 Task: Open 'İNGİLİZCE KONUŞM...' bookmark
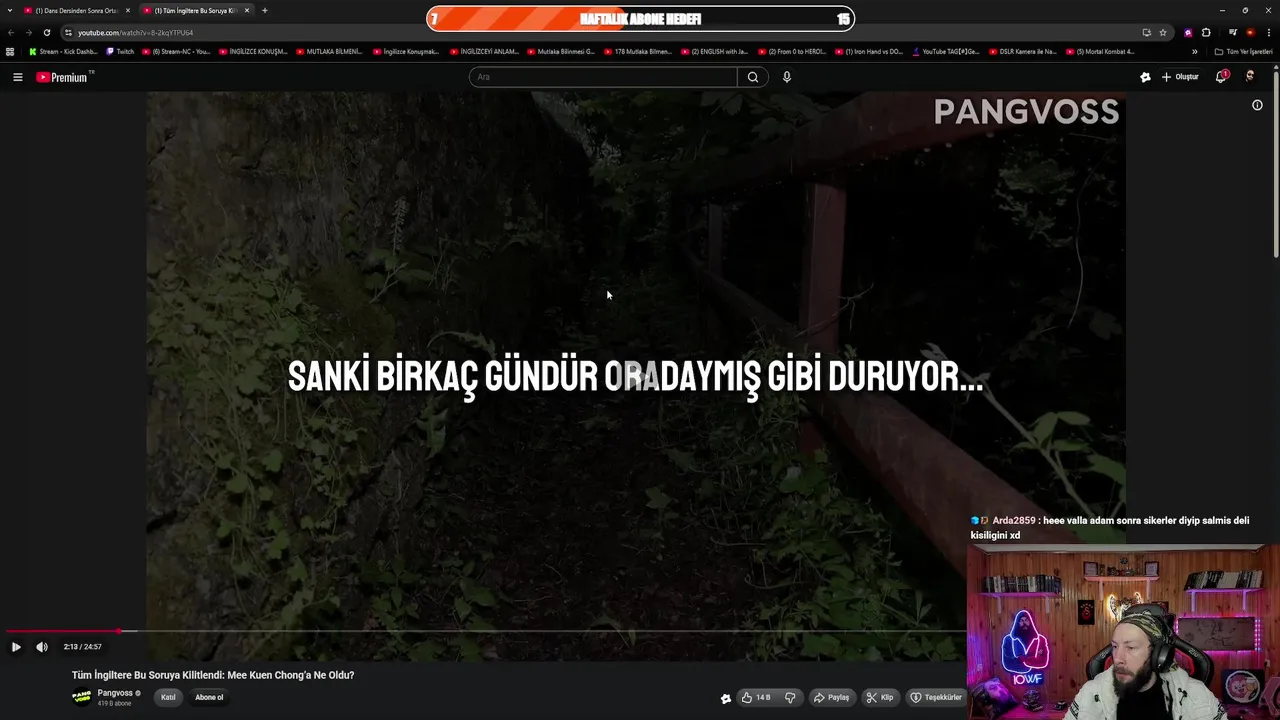pos(253,51)
